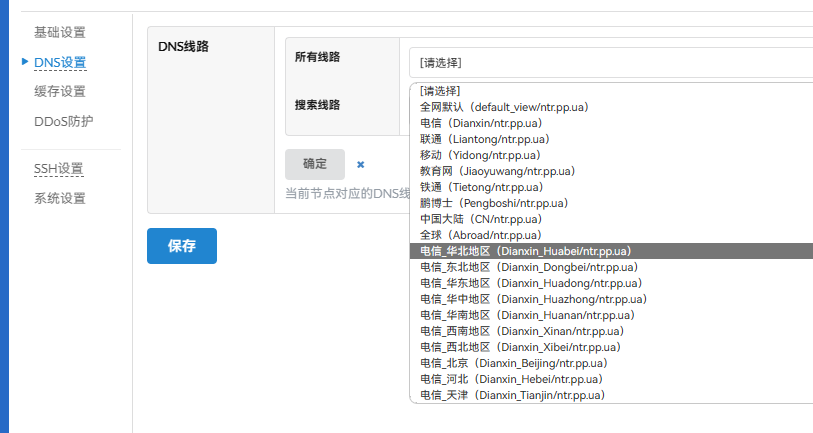Open SSH设置 in the sidebar
This screenshot has width=813, height=433.
click(59, 169)
